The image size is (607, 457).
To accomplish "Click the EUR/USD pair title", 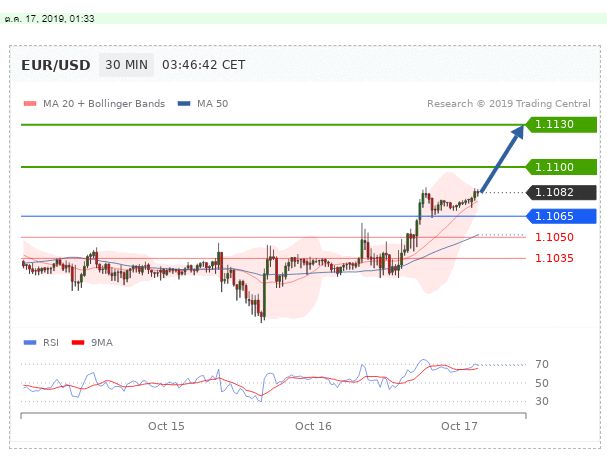I will [x=56, y=65].
